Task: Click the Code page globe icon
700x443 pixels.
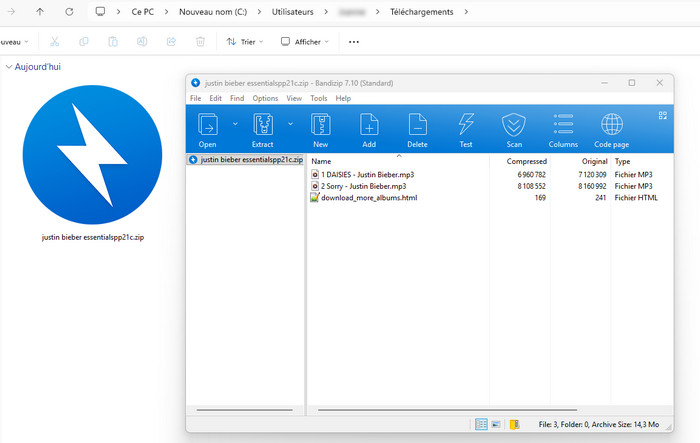Action: pos(612,124)
